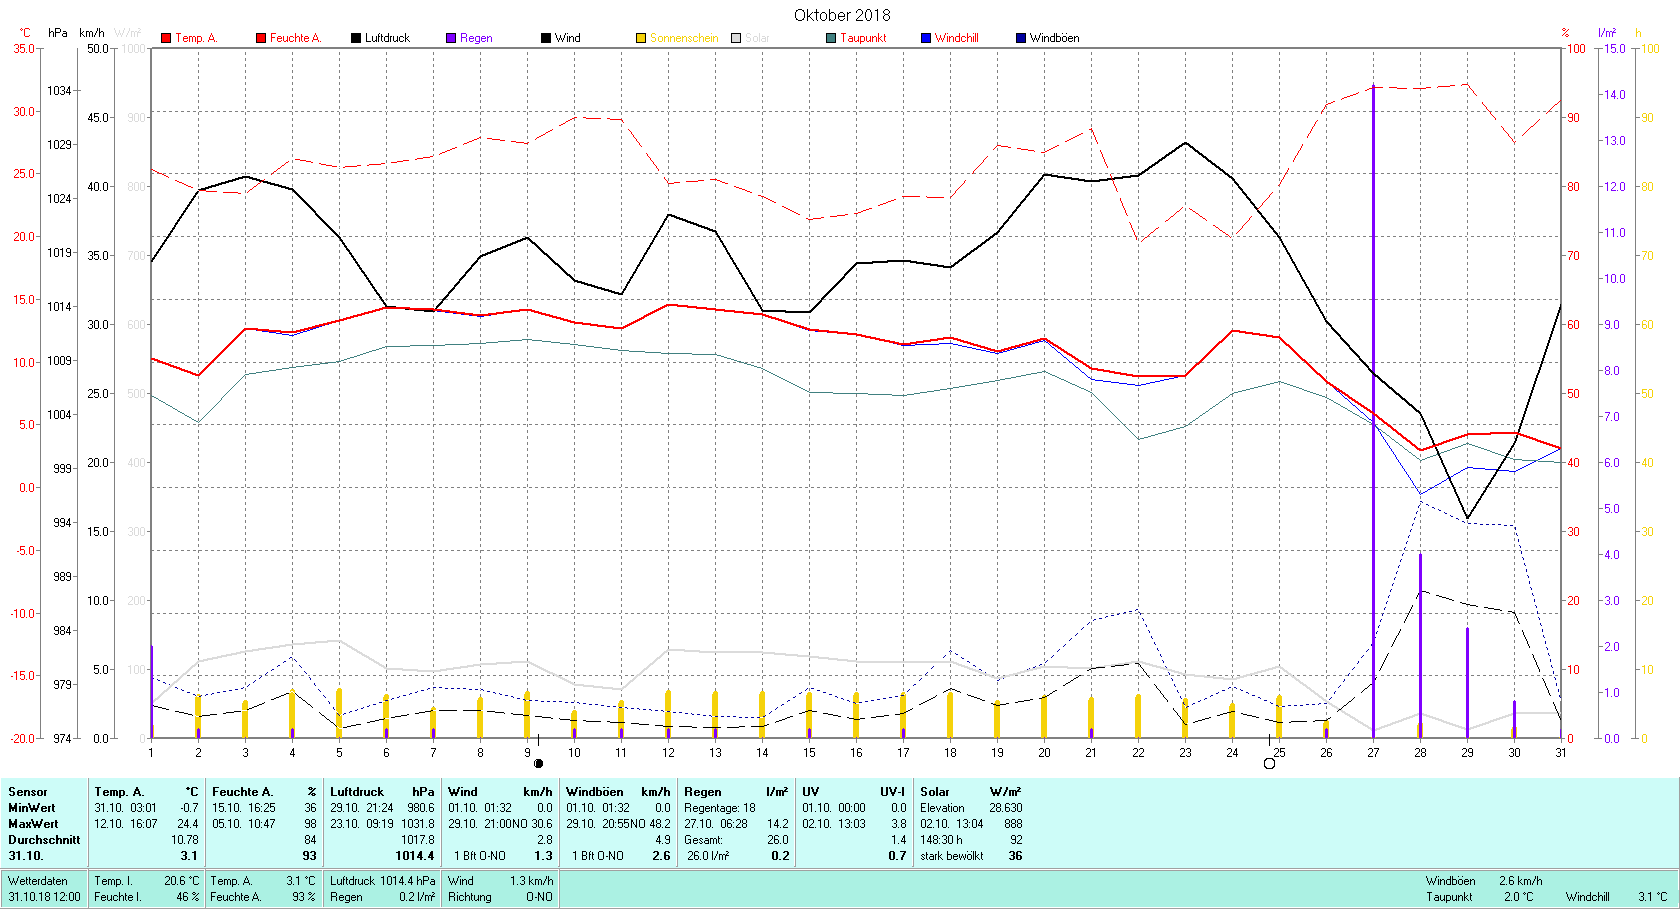Image resolution: width=1680 pixels, height=909 pixels.
Task: Click the dark blue Windböen legend swatch
Action: coord(1021,38)
